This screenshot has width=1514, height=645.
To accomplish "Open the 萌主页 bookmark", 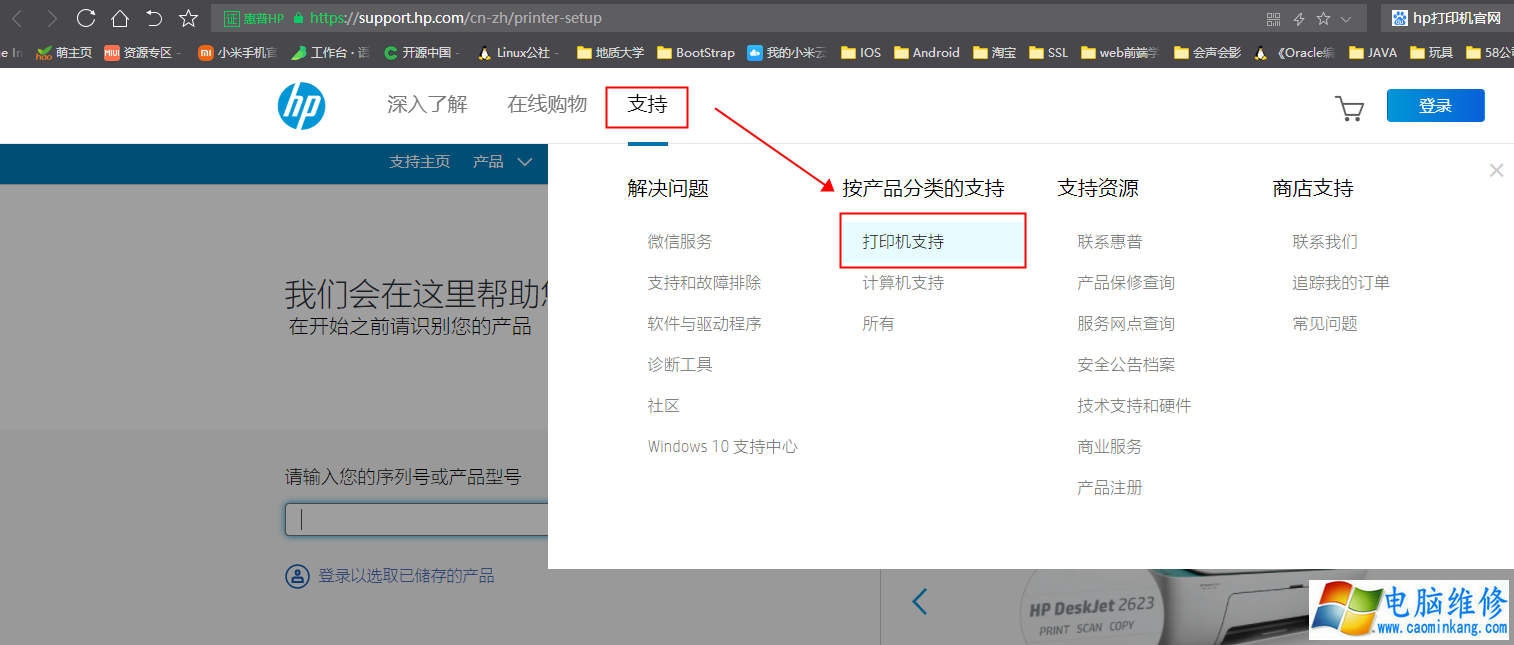I will pyautogui.click(x=64, y=53).
